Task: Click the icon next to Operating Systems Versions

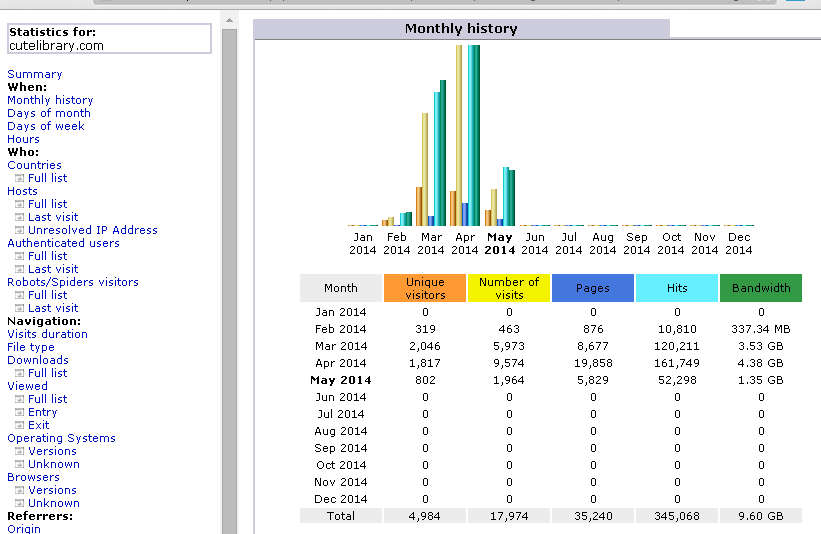Action: (x=19, y=451)
